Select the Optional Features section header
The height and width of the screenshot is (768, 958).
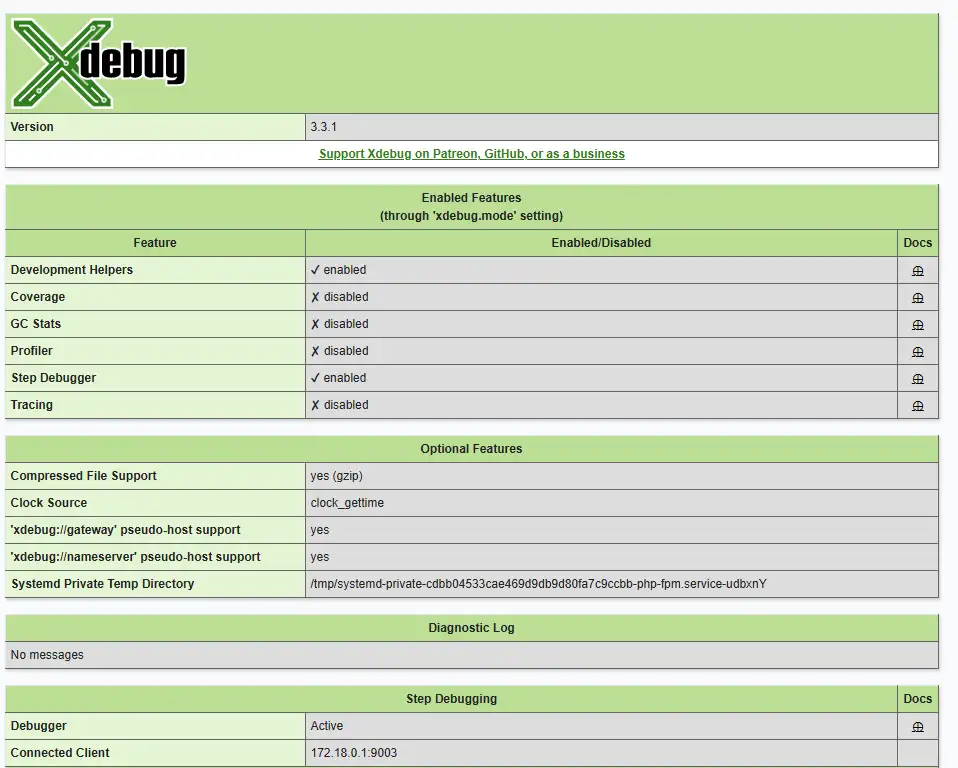tap(471, 449)
